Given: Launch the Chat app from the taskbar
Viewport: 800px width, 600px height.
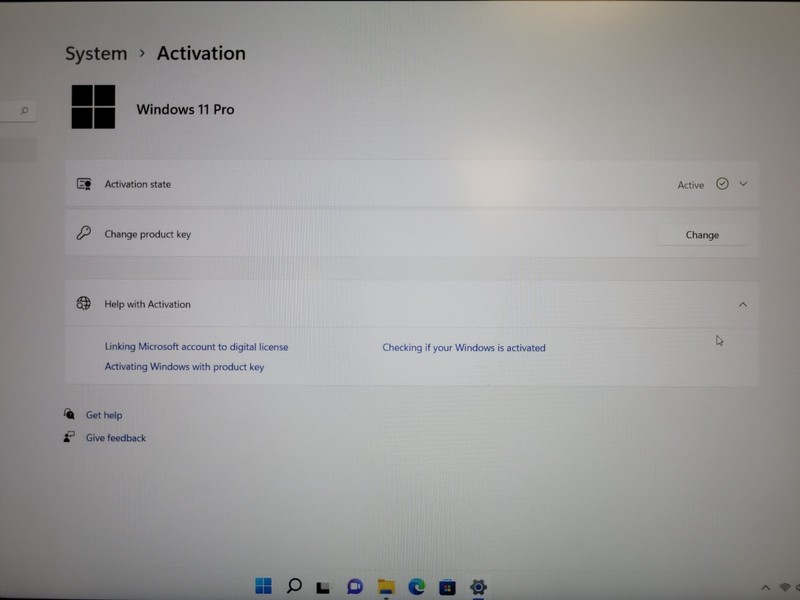Looking at the screenshot, I should 355,587.
